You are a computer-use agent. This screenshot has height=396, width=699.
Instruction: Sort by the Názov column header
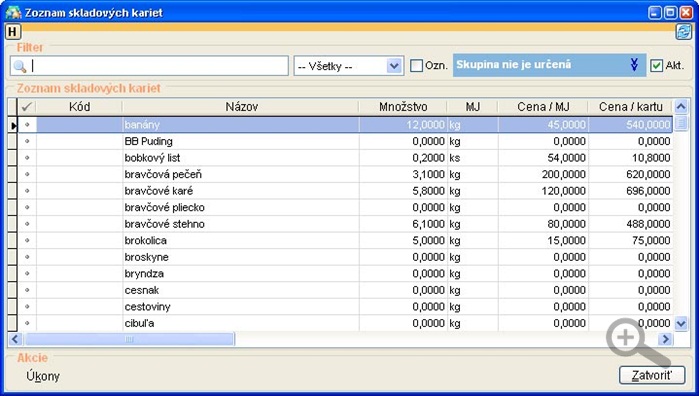241,107
